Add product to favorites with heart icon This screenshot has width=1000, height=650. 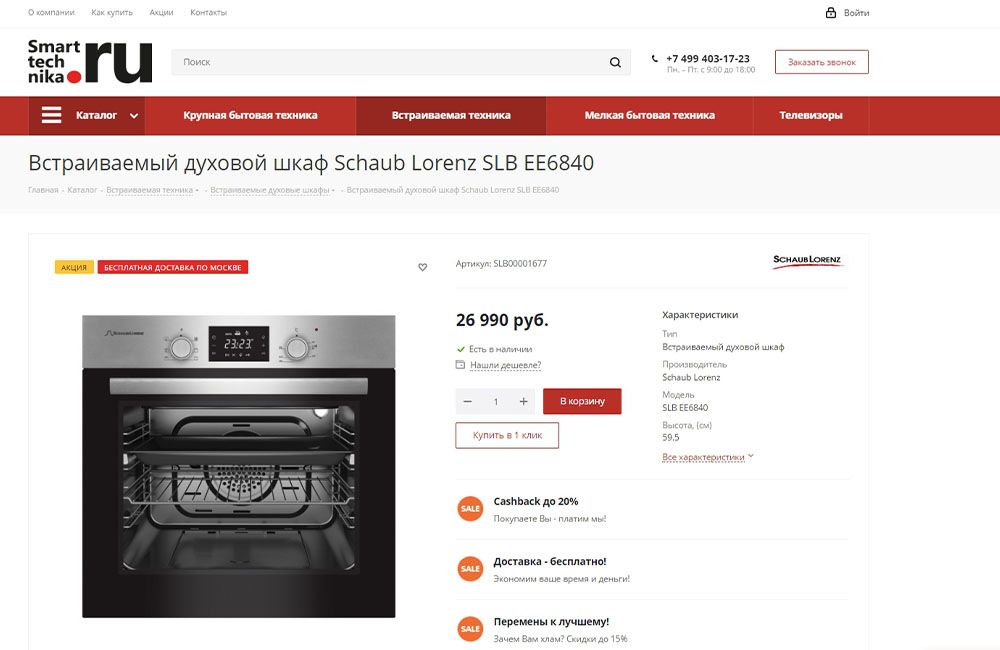click(x=422, y=267)
